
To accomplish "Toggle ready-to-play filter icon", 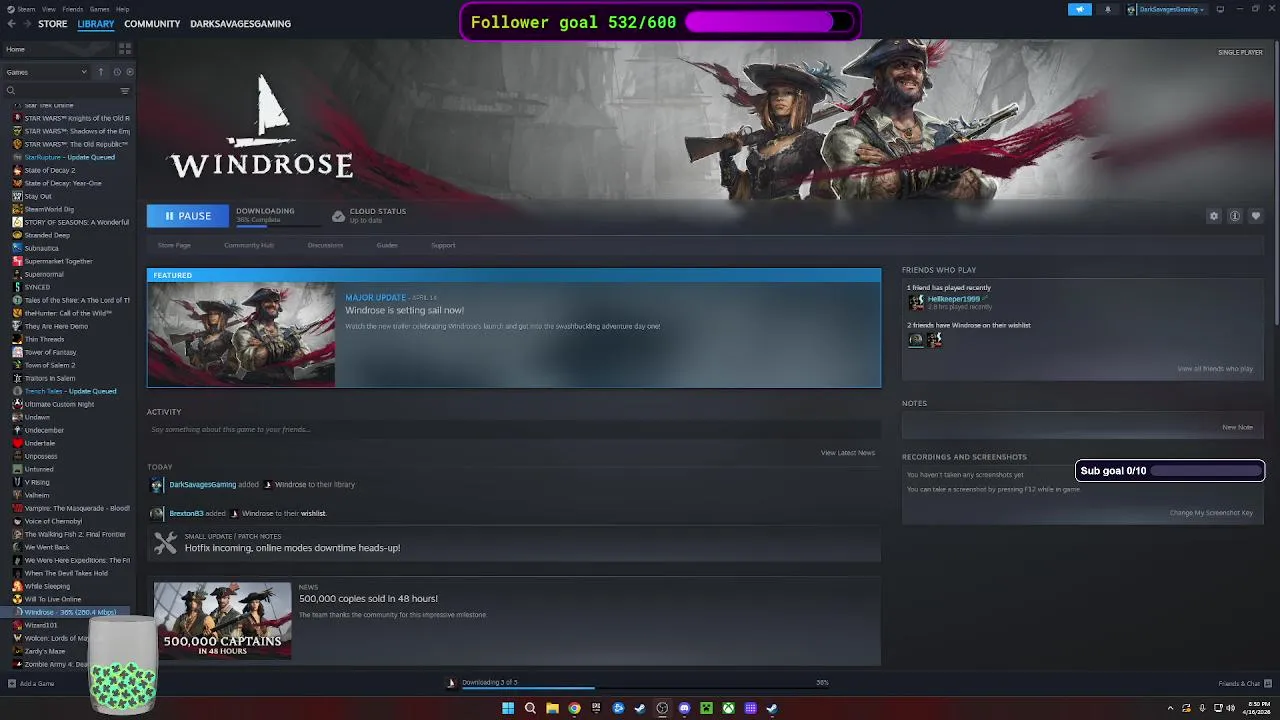I will (129, 72).
